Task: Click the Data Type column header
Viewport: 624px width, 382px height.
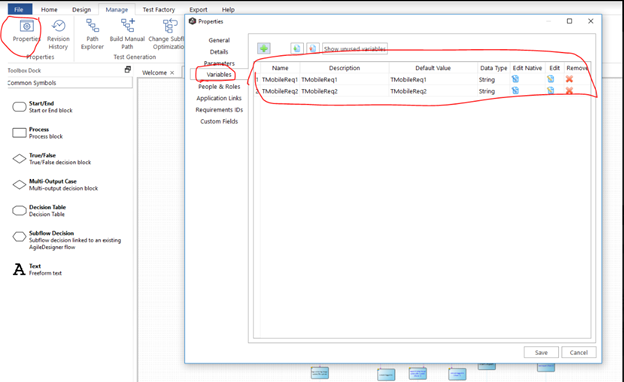Action: point(493,68)
